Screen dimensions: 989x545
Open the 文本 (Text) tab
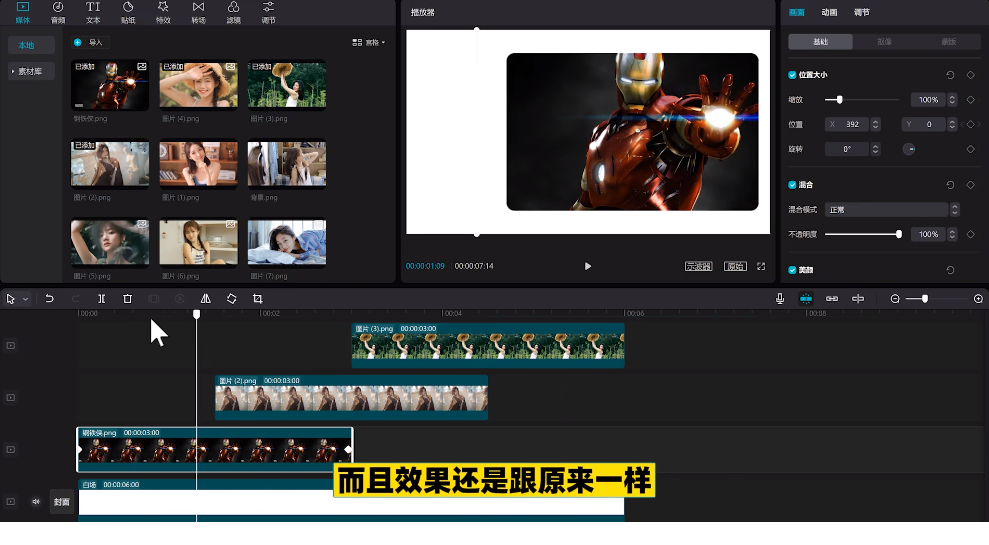point(93,13)
